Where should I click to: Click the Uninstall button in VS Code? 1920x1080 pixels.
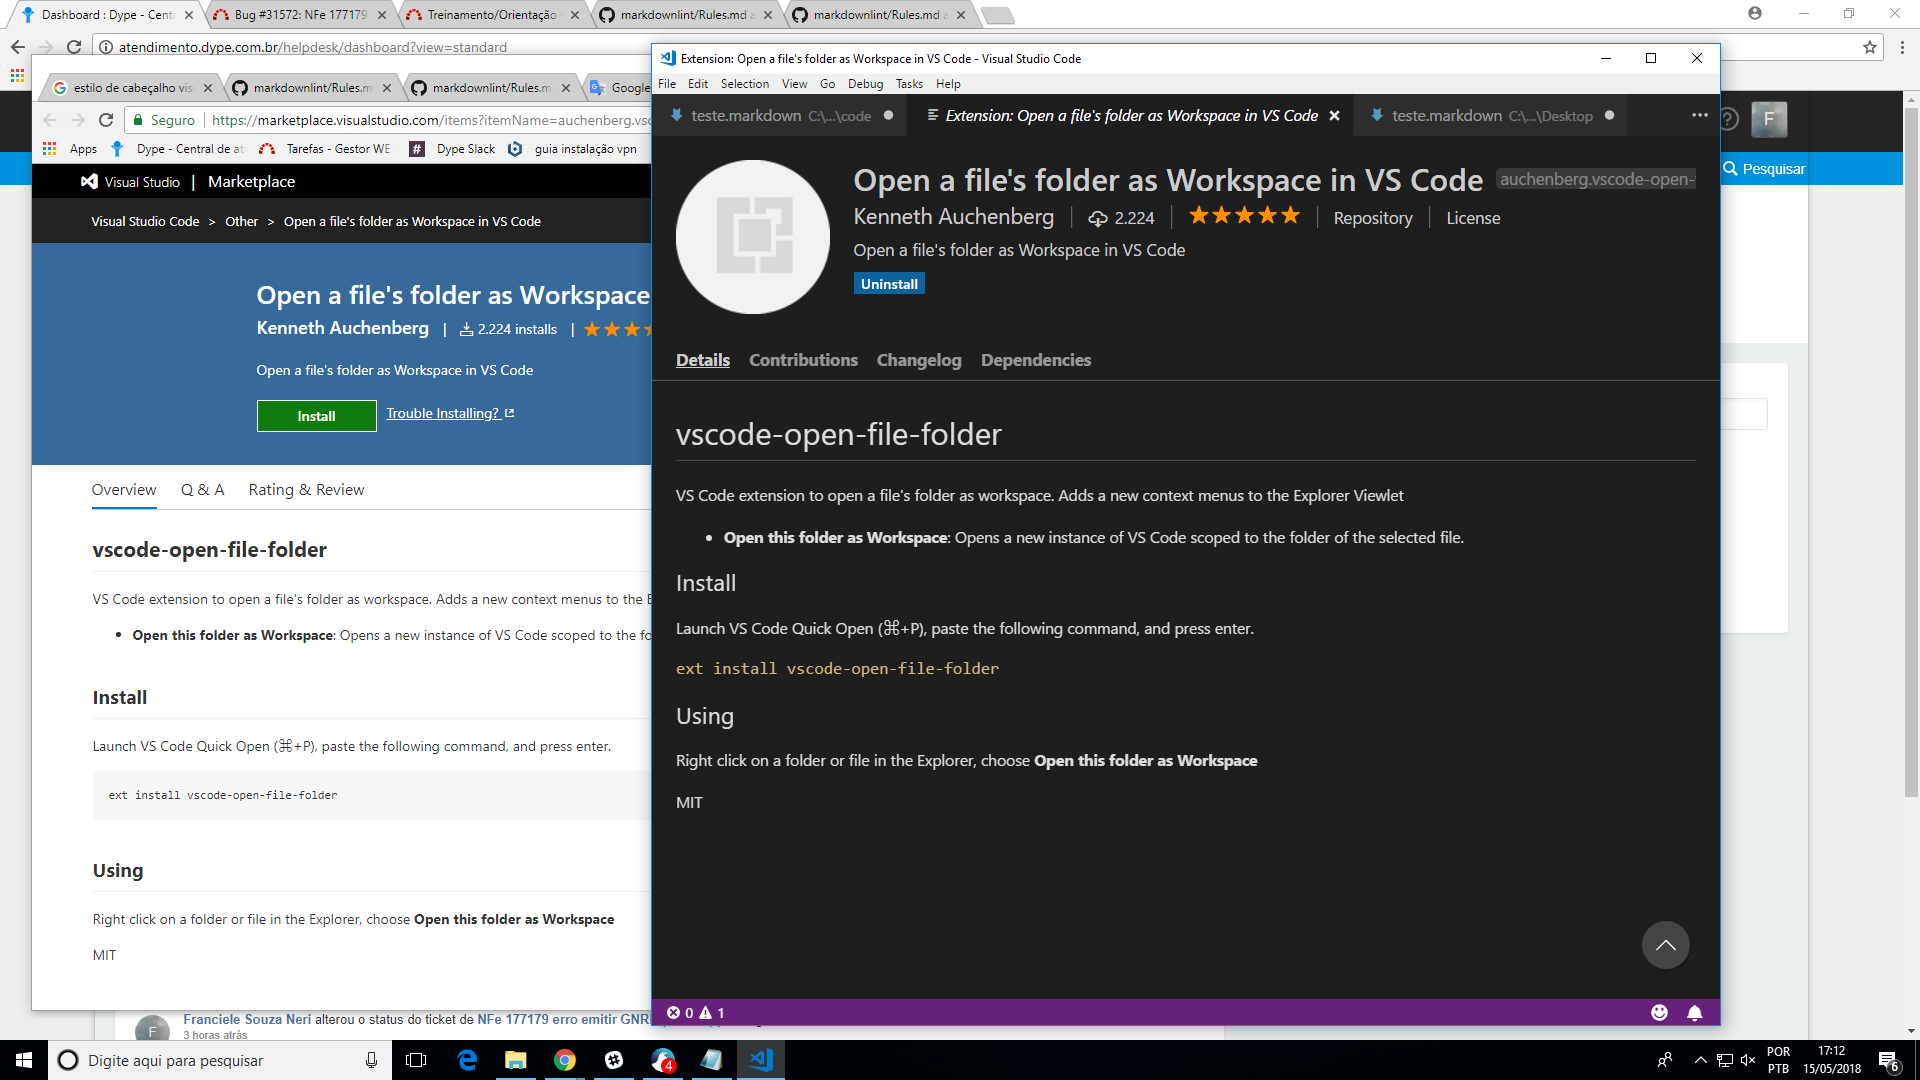point(889,284)
